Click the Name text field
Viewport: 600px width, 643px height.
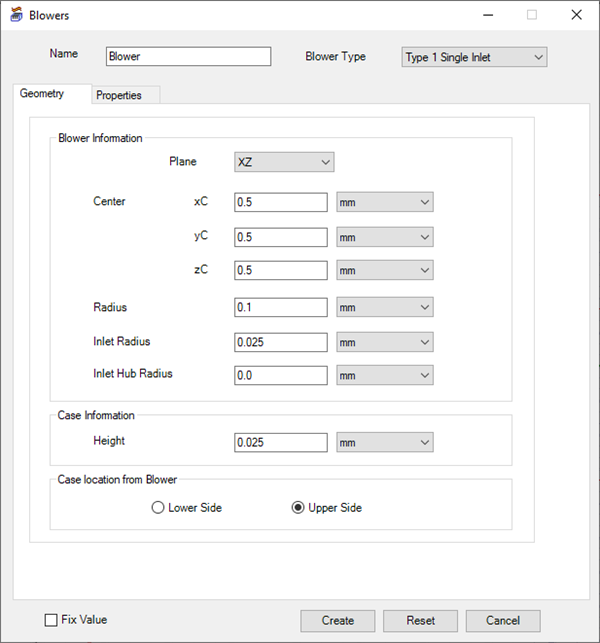tap(188, 57)
